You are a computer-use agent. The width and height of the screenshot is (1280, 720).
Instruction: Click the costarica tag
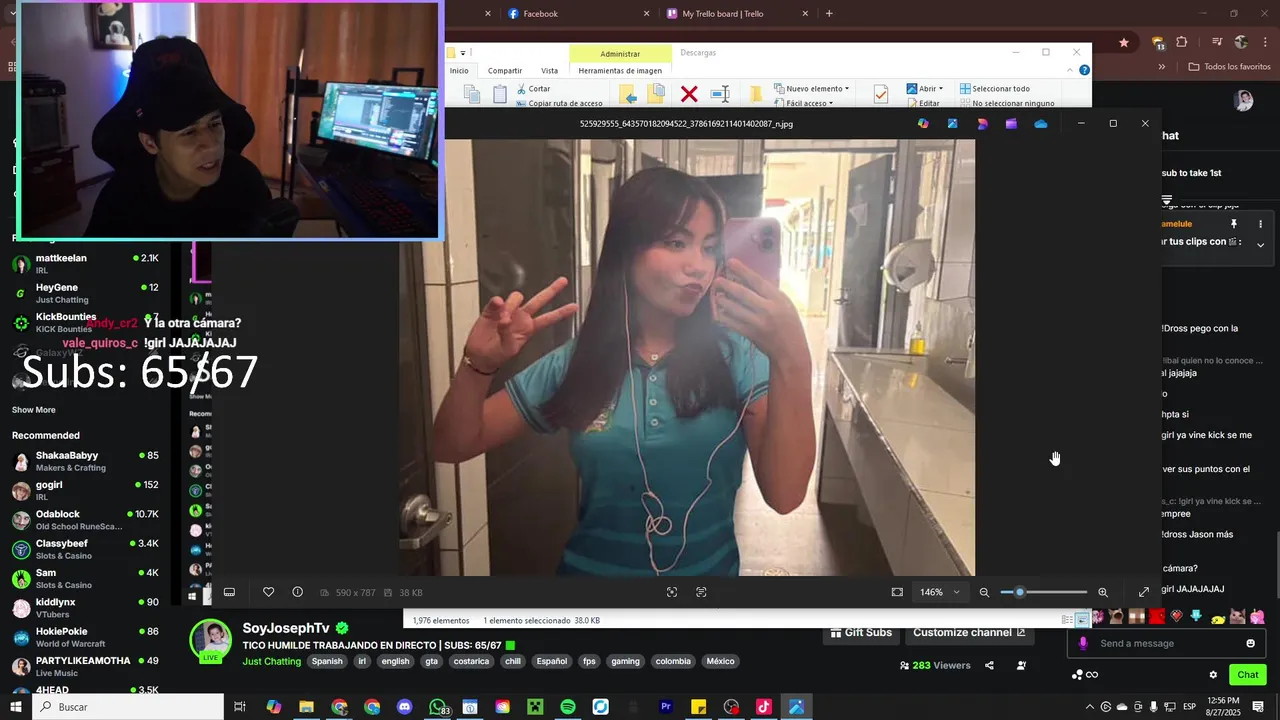(x=471, y=661)
